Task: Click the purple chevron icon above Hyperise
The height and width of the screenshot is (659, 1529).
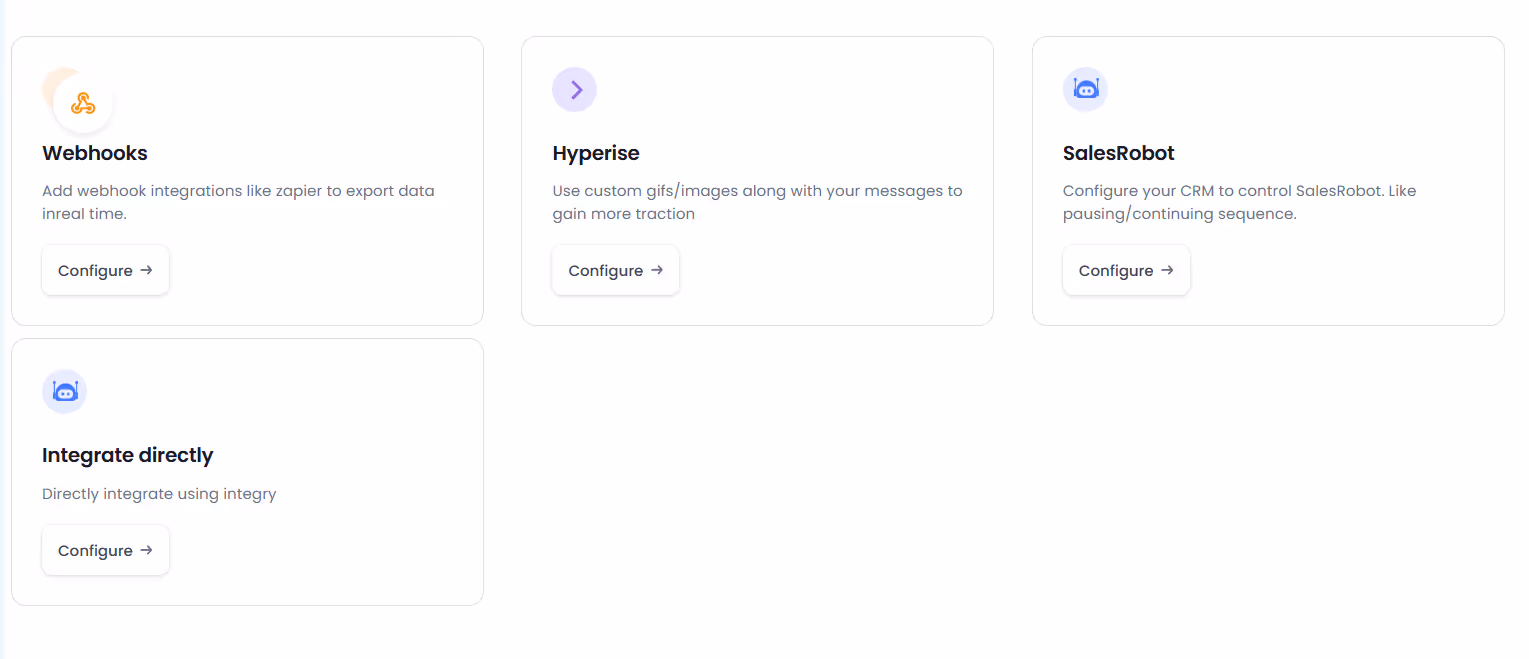Action: 574,89
